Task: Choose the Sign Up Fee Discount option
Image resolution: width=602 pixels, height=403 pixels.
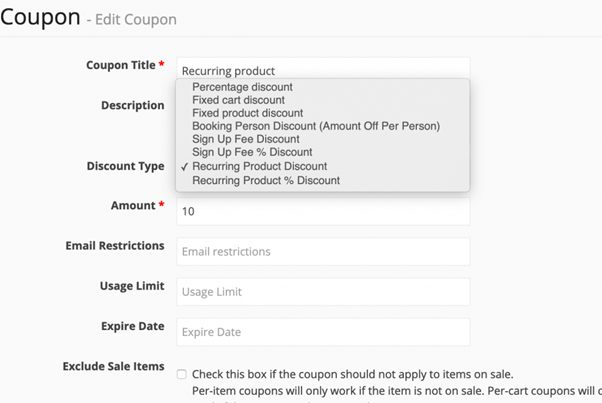Action: point(246,140)
